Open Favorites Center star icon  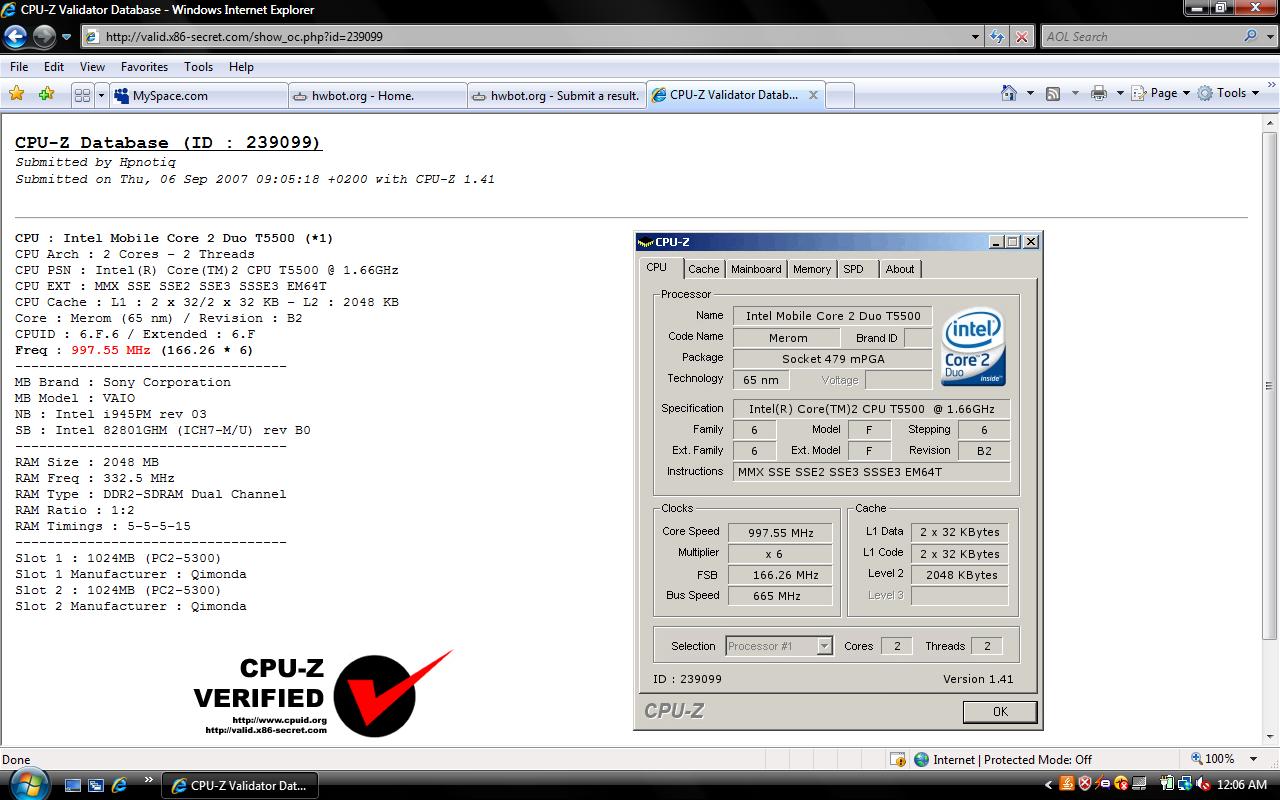coord(17,94)
